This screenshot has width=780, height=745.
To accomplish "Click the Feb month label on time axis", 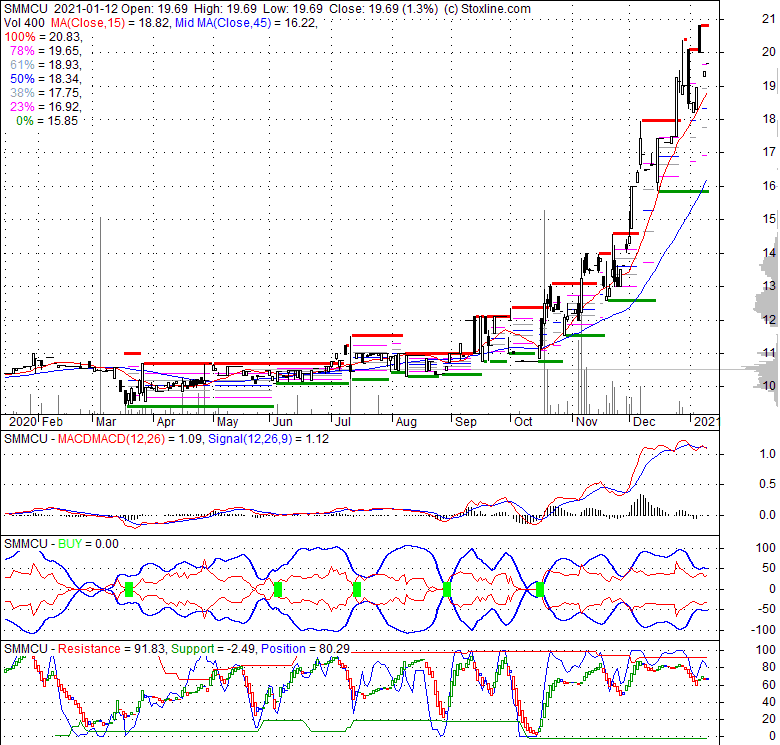I will click(x=52, y=422).
